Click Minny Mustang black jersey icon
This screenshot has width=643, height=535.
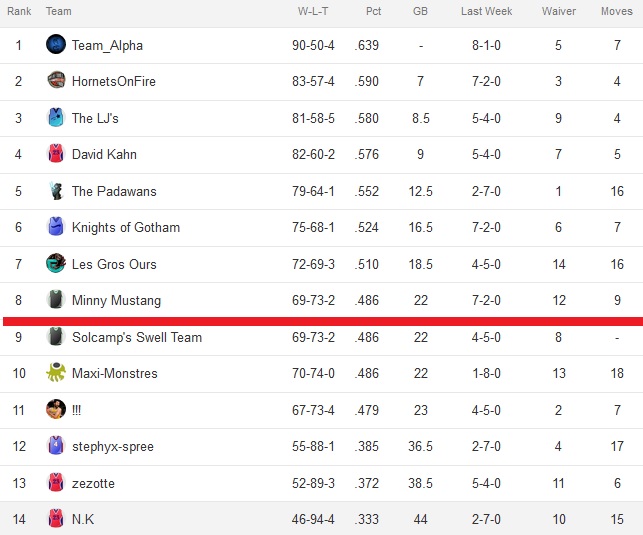tap(56, 299)
